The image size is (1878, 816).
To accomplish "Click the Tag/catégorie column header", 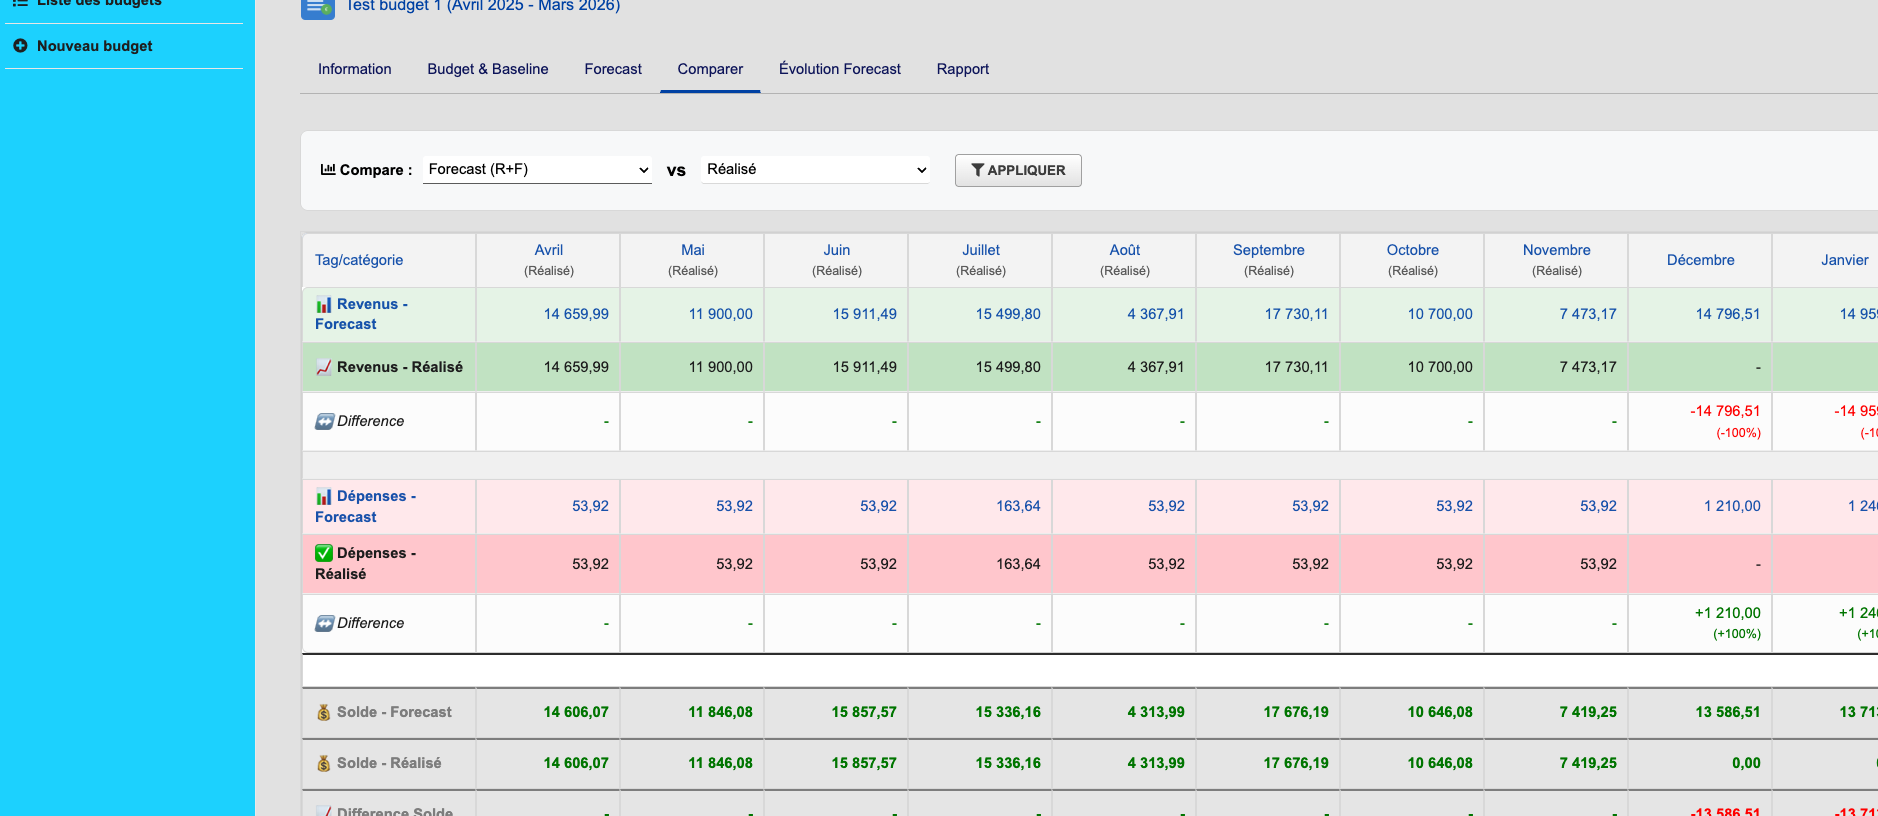I will [x=359, y=260].
